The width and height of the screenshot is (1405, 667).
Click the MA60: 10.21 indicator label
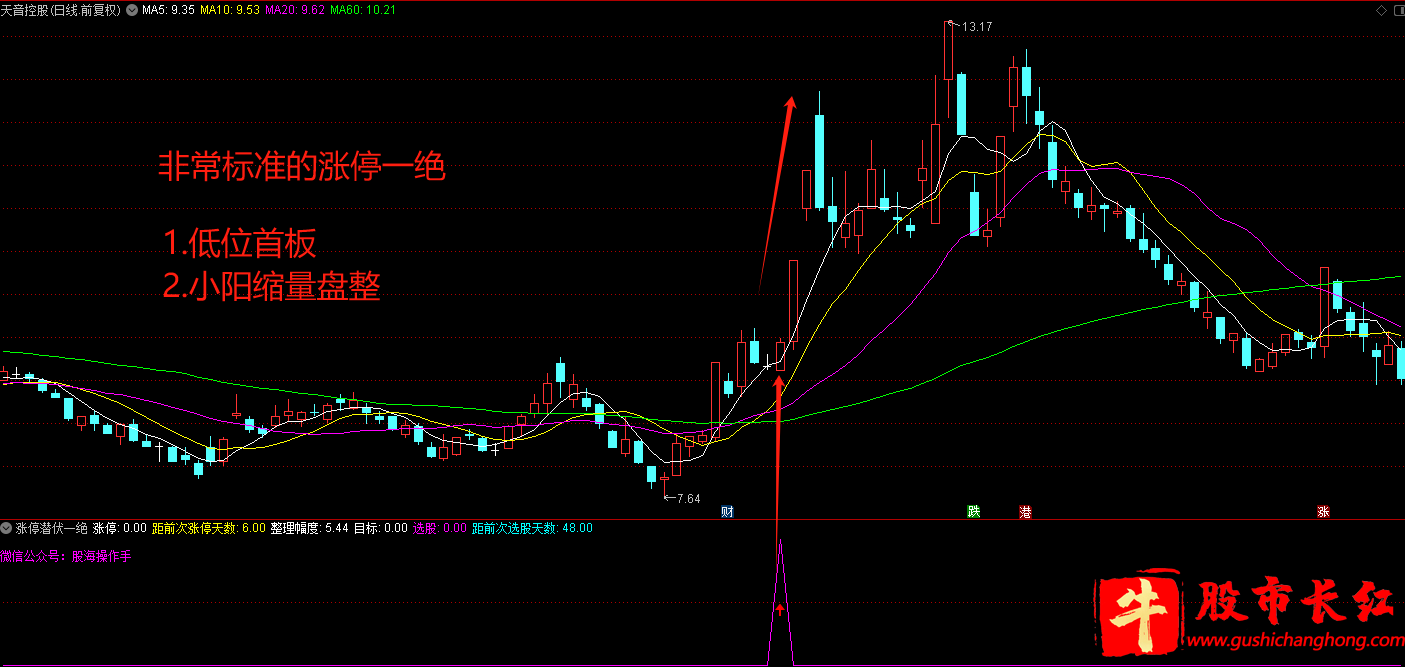tap(363, 10)
